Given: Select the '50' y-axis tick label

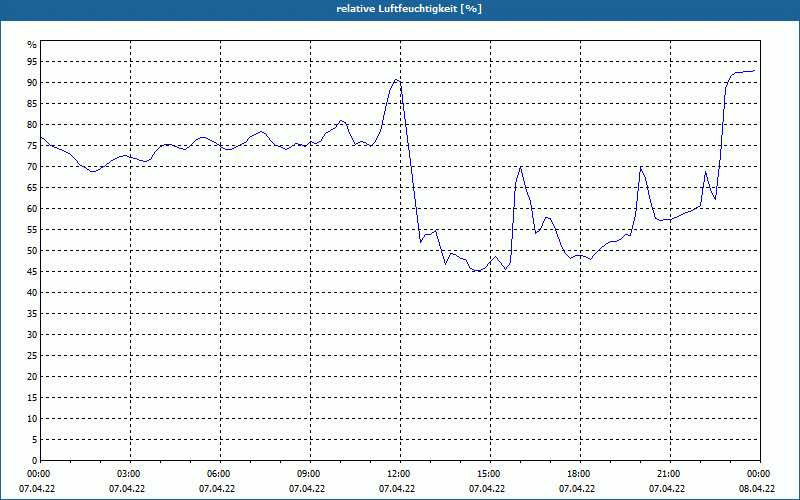Looking at the screenshot, I should [32, 251].
